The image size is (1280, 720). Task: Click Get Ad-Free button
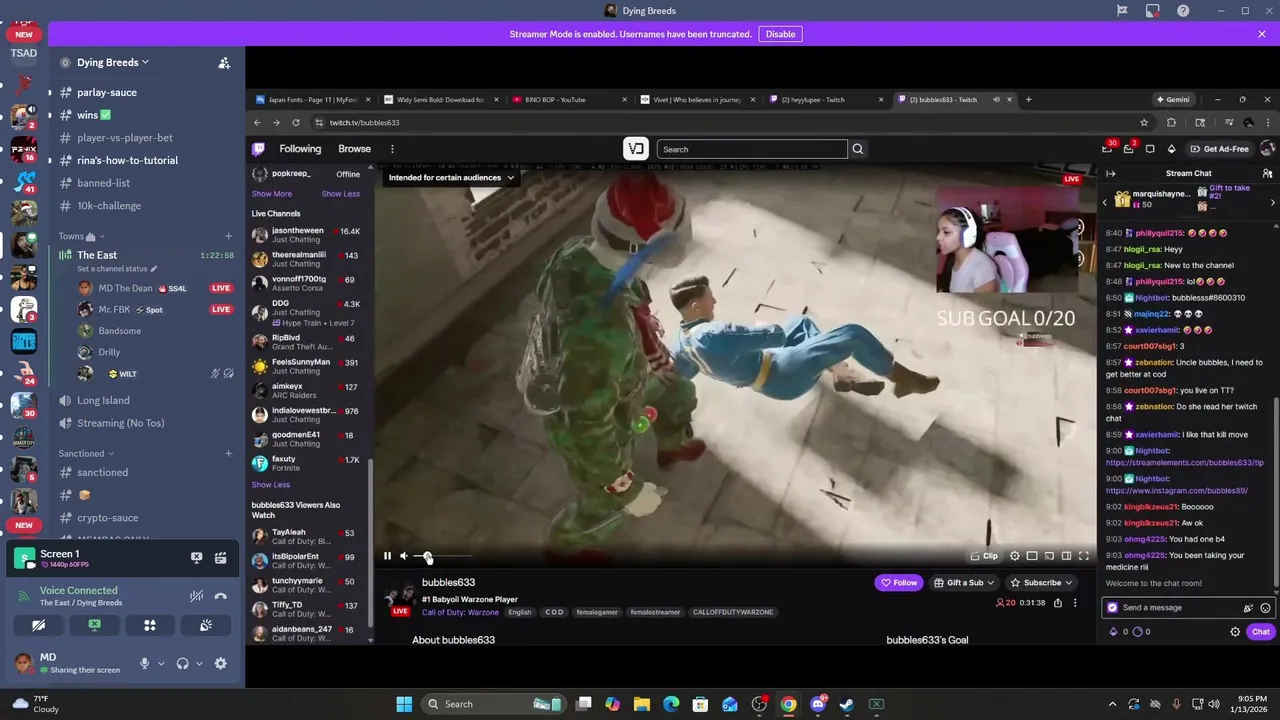click(x=1220, y=149)
